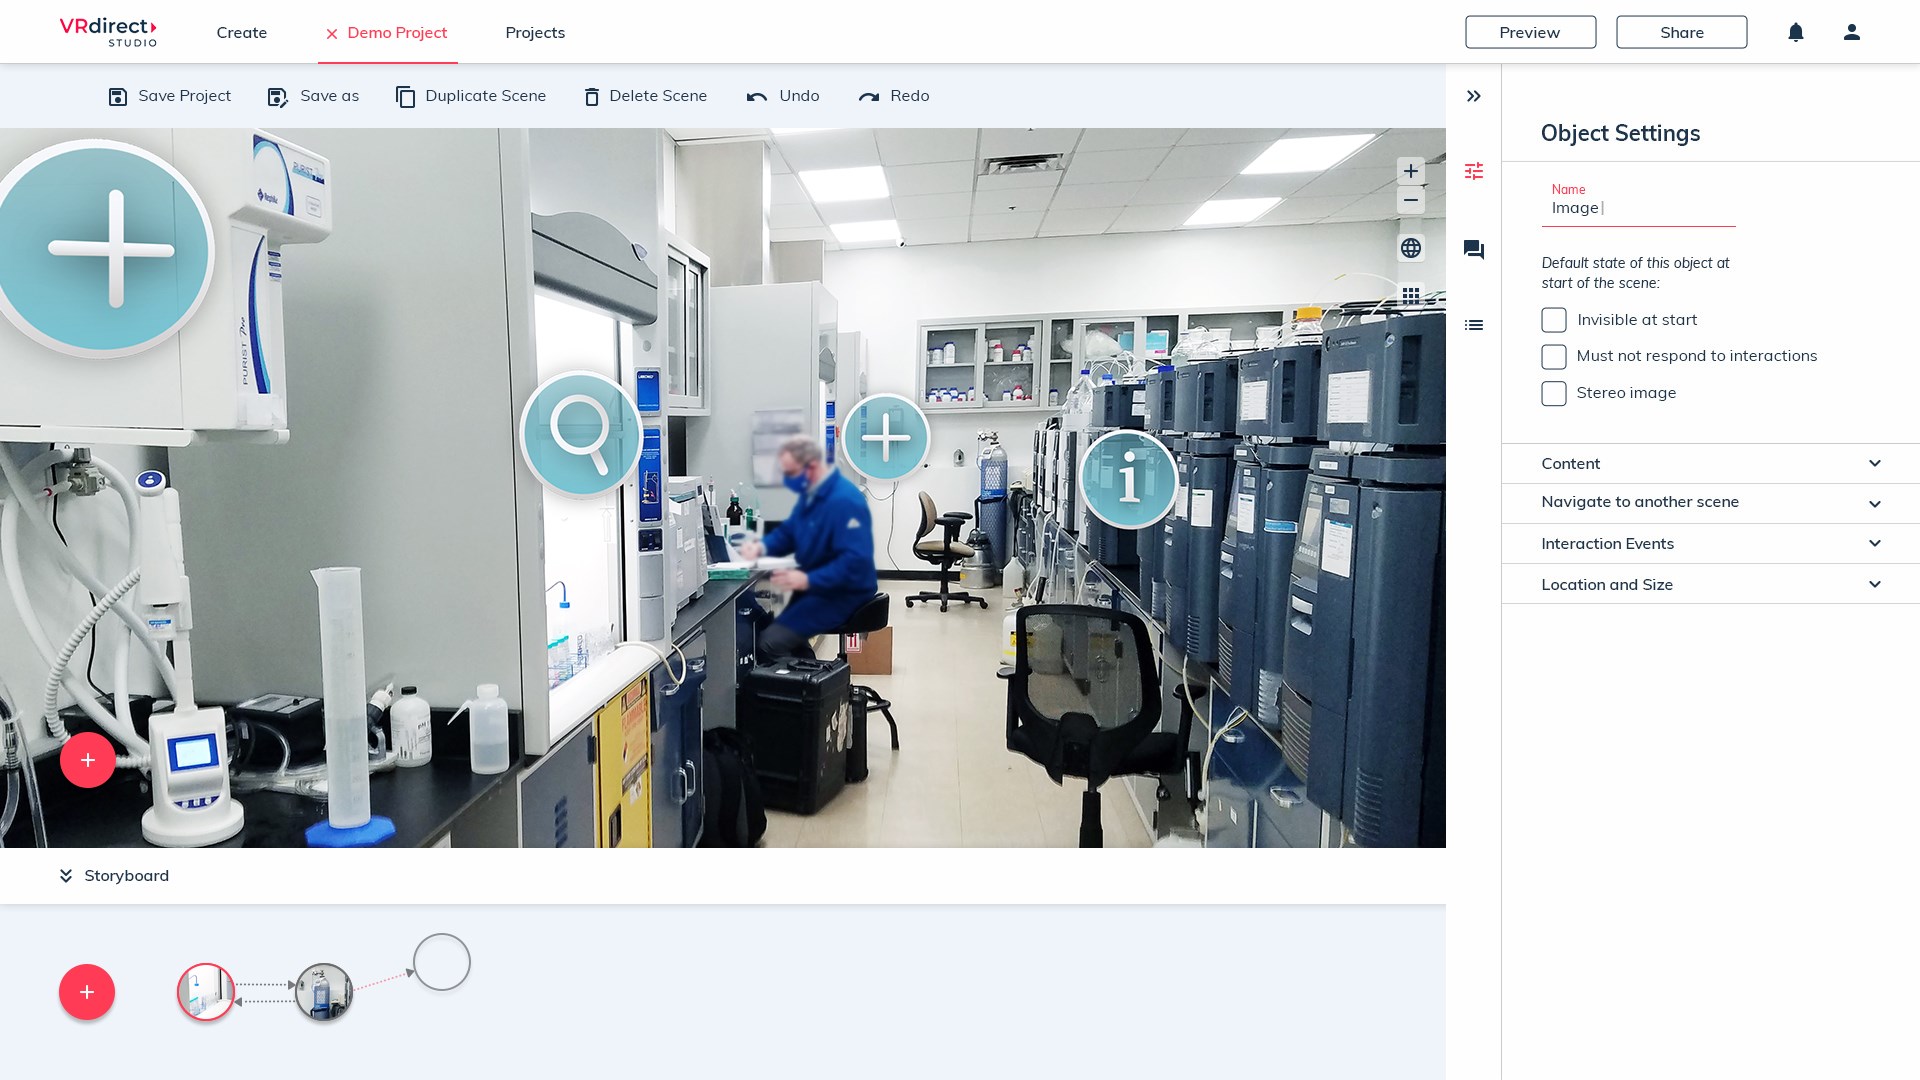Screen dimensions: 1920x1080
Task: Click the globe view icon
Action: (x=1410, y=248)
